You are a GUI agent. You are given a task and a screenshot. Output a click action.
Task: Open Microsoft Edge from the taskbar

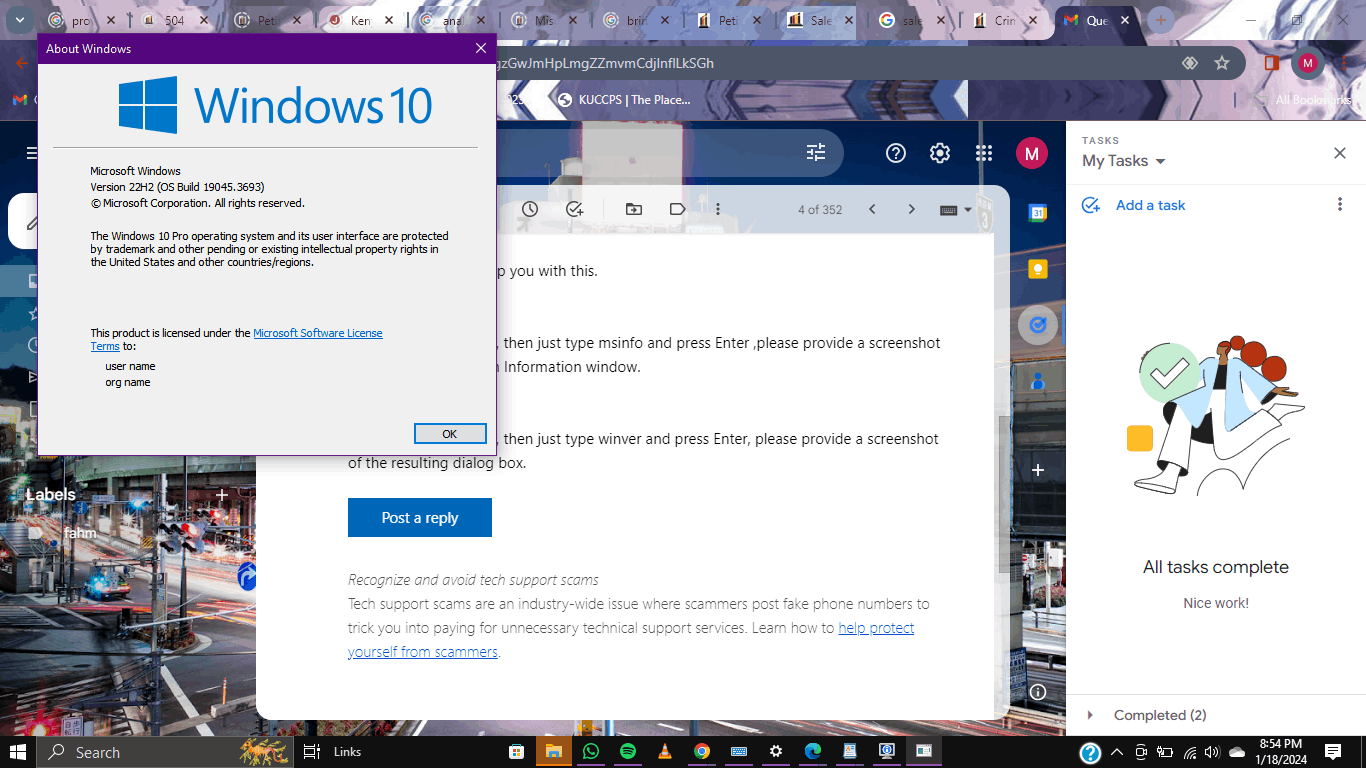point(812,751)
